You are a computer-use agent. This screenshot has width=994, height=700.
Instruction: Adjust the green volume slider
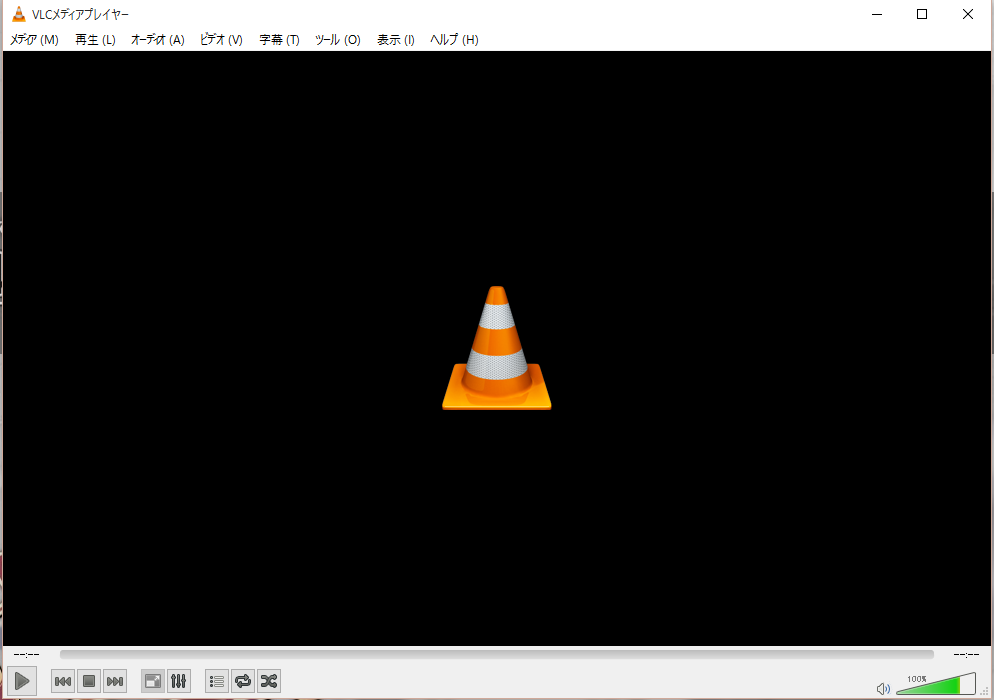coord(936,684)
